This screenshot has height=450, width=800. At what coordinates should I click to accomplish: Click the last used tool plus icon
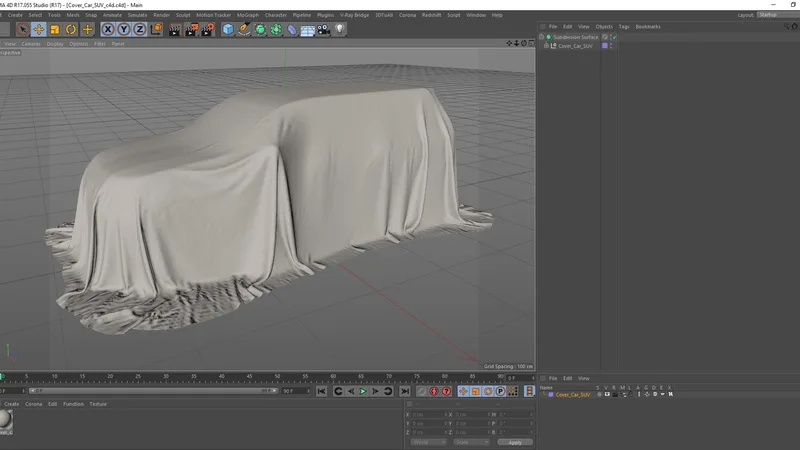pos(87,30)
